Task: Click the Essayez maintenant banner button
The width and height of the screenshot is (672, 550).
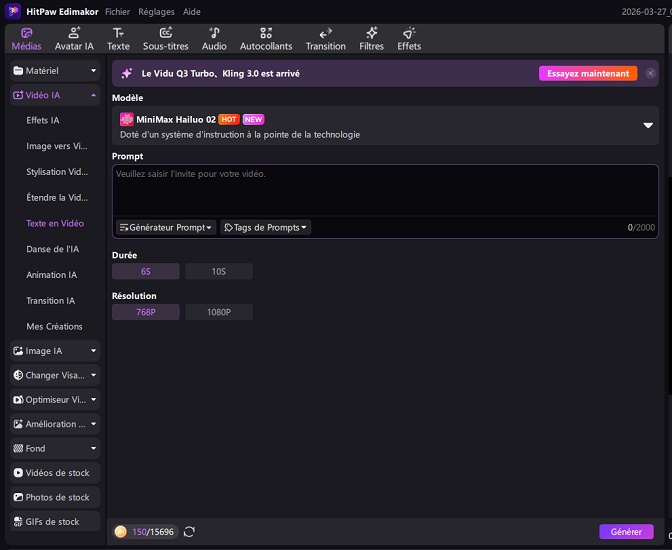Action: click(588, 73)
